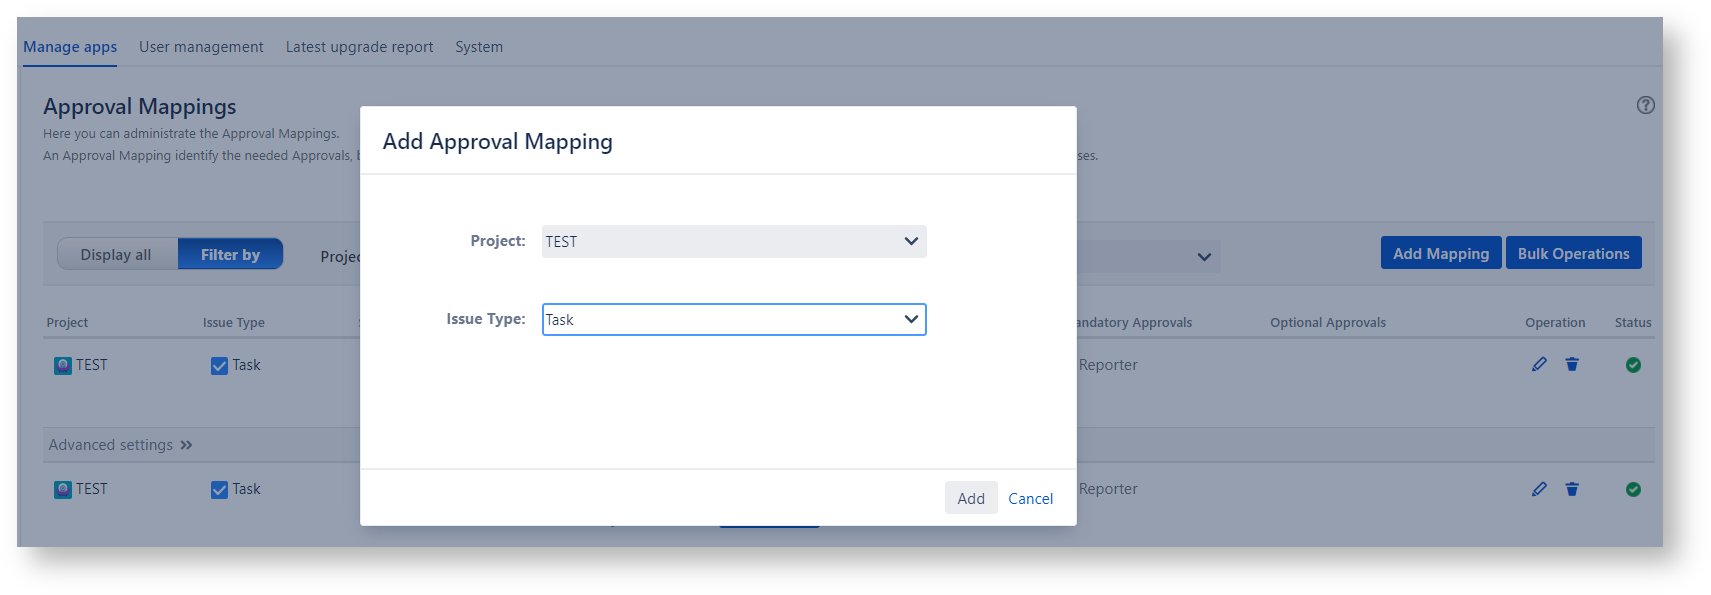Click the help question mark icon
Screen dimensions: 1711x595
coord(1645,105)
